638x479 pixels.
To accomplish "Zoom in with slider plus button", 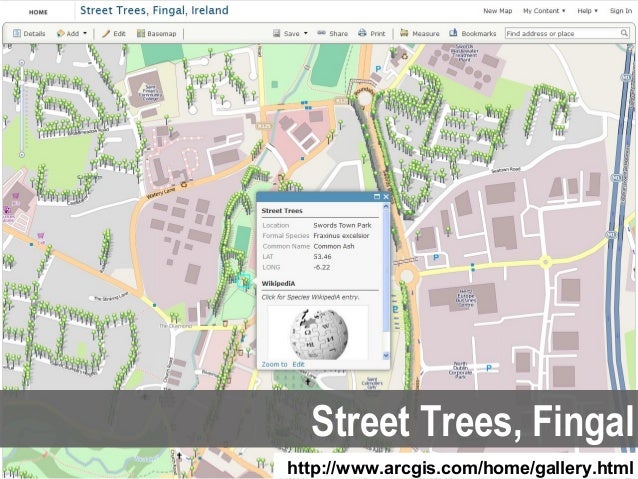I will point(22,63).
